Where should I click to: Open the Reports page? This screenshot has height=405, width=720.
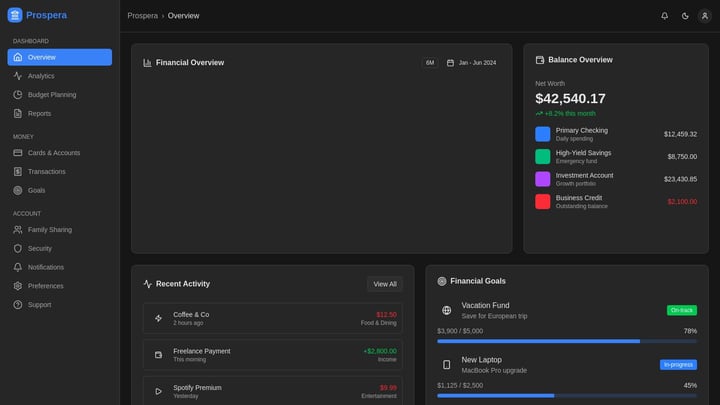click(x=39, y=114)
